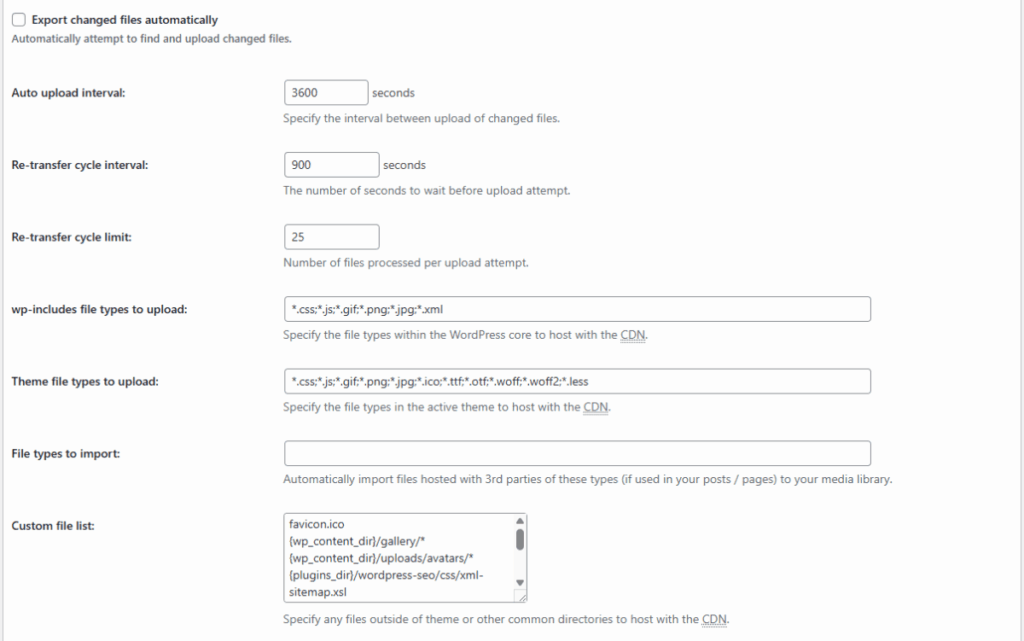
Task: Click the Custom file list scrollbar thumb
Action: click(x=520, y=540)
